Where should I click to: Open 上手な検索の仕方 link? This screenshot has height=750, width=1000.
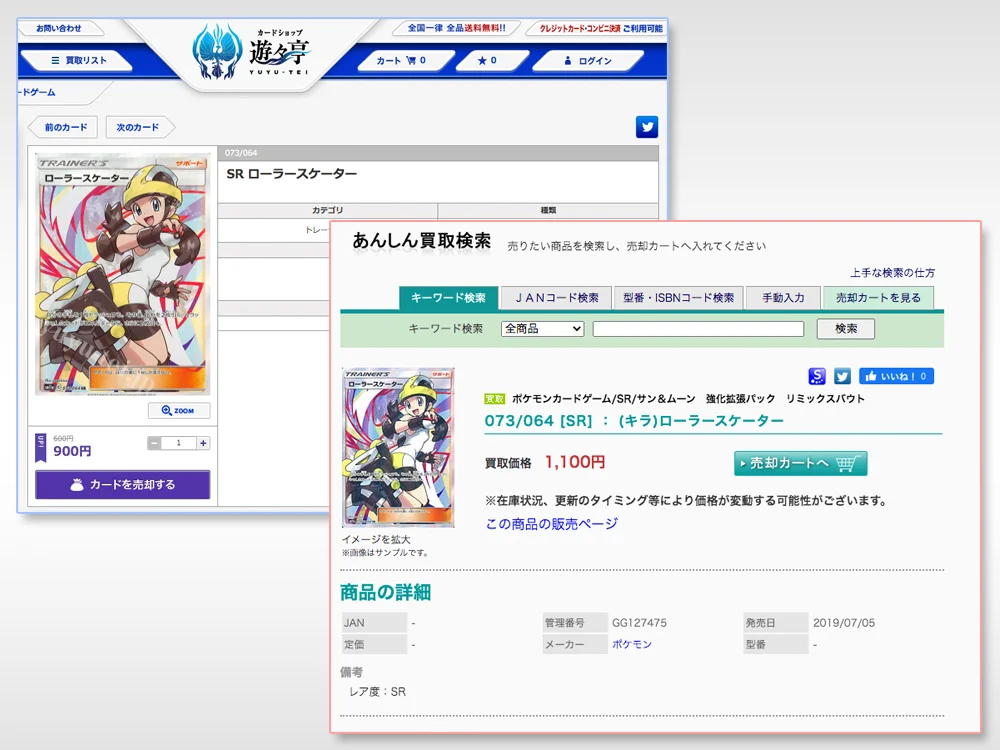[x=892, y=273]
